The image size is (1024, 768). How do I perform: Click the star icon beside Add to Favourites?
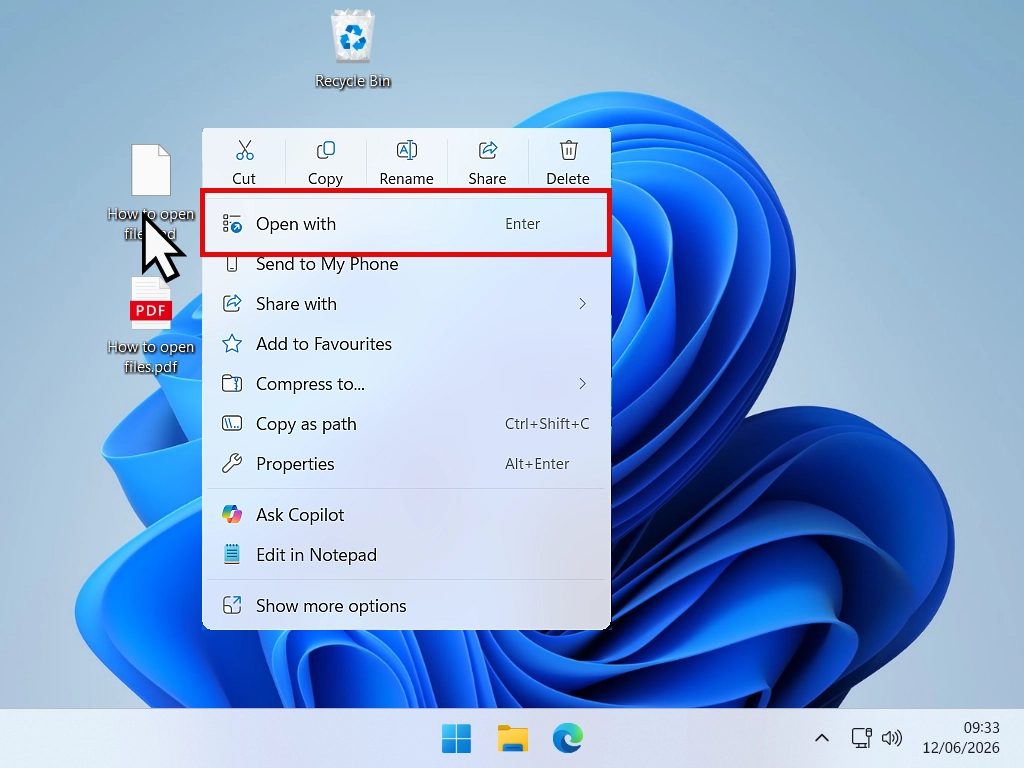[232, 344]
